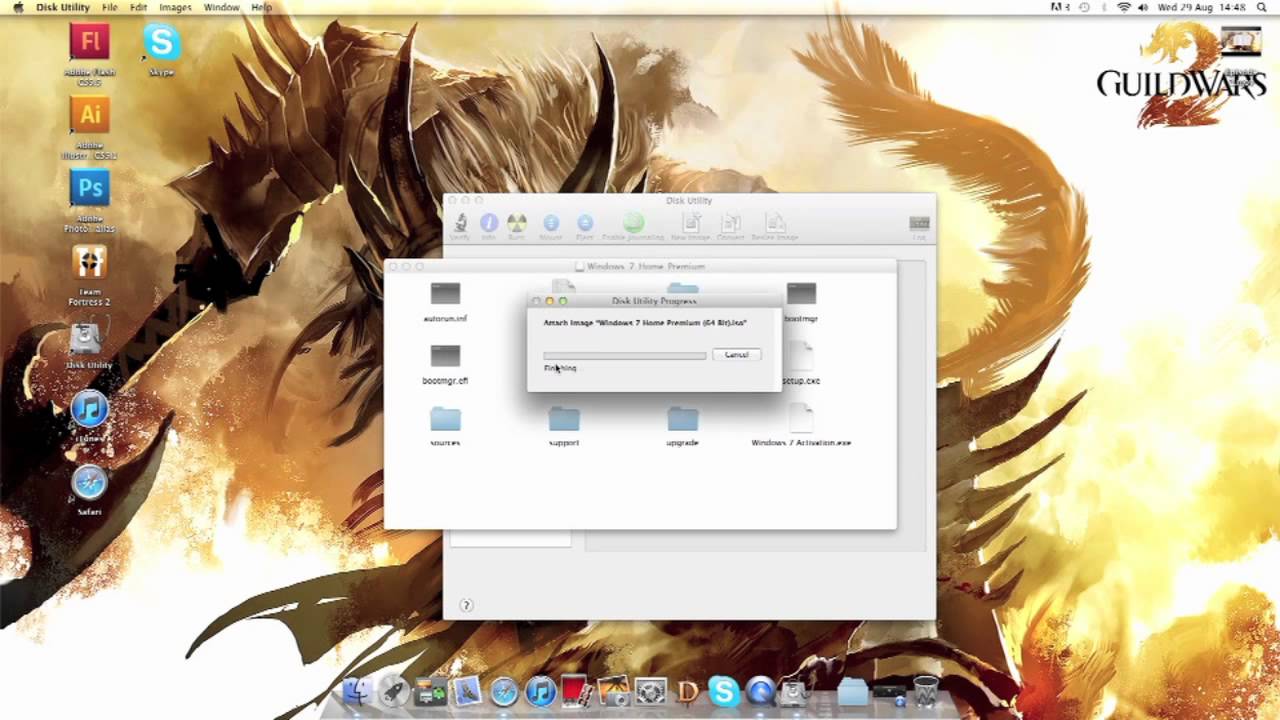The width and height of the screenshot is (1280, 720).
Task: Open iPhoto in the Dock
Action: tap(613, 691)
